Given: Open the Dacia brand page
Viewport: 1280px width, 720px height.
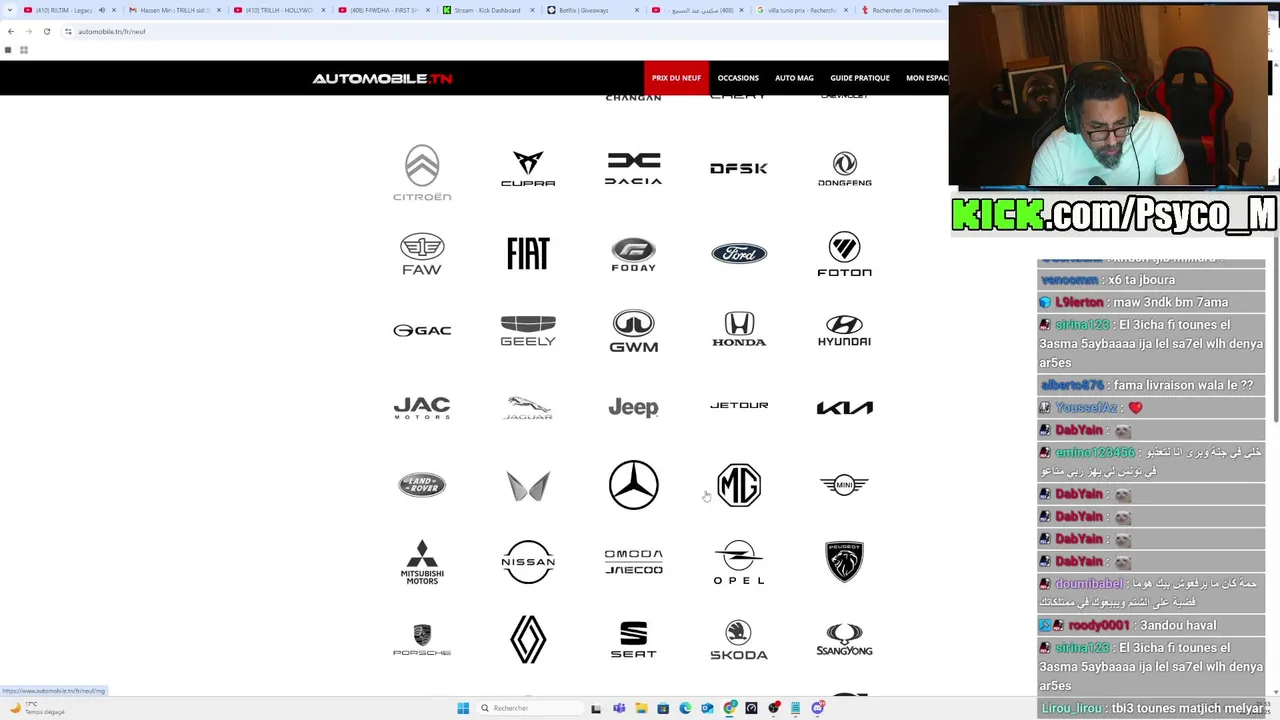Looking at the screenshot, I should pyautogui.click(x=633, y=169).
